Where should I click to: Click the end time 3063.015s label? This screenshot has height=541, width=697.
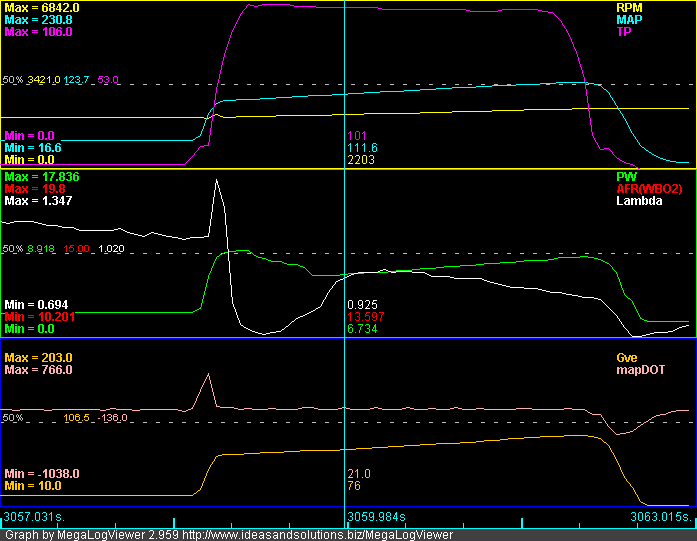661,517
